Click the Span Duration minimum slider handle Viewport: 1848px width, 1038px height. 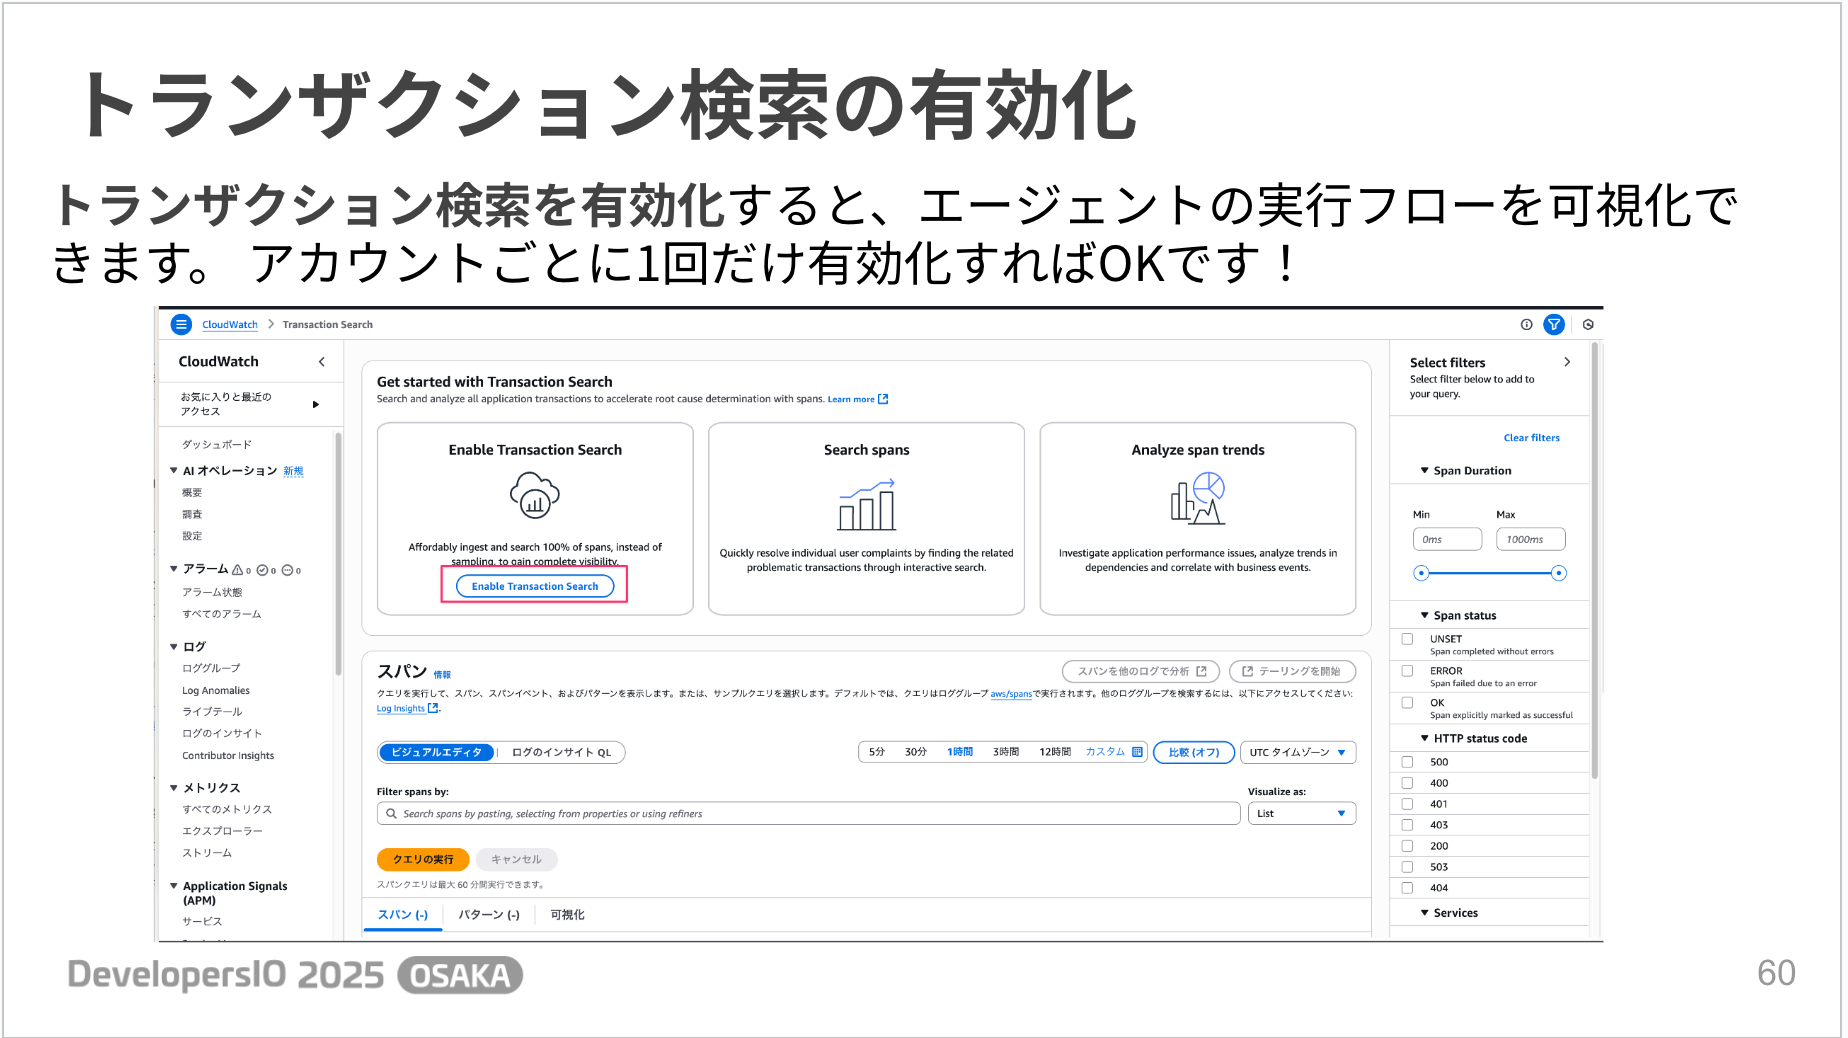tap(1421, 573)
